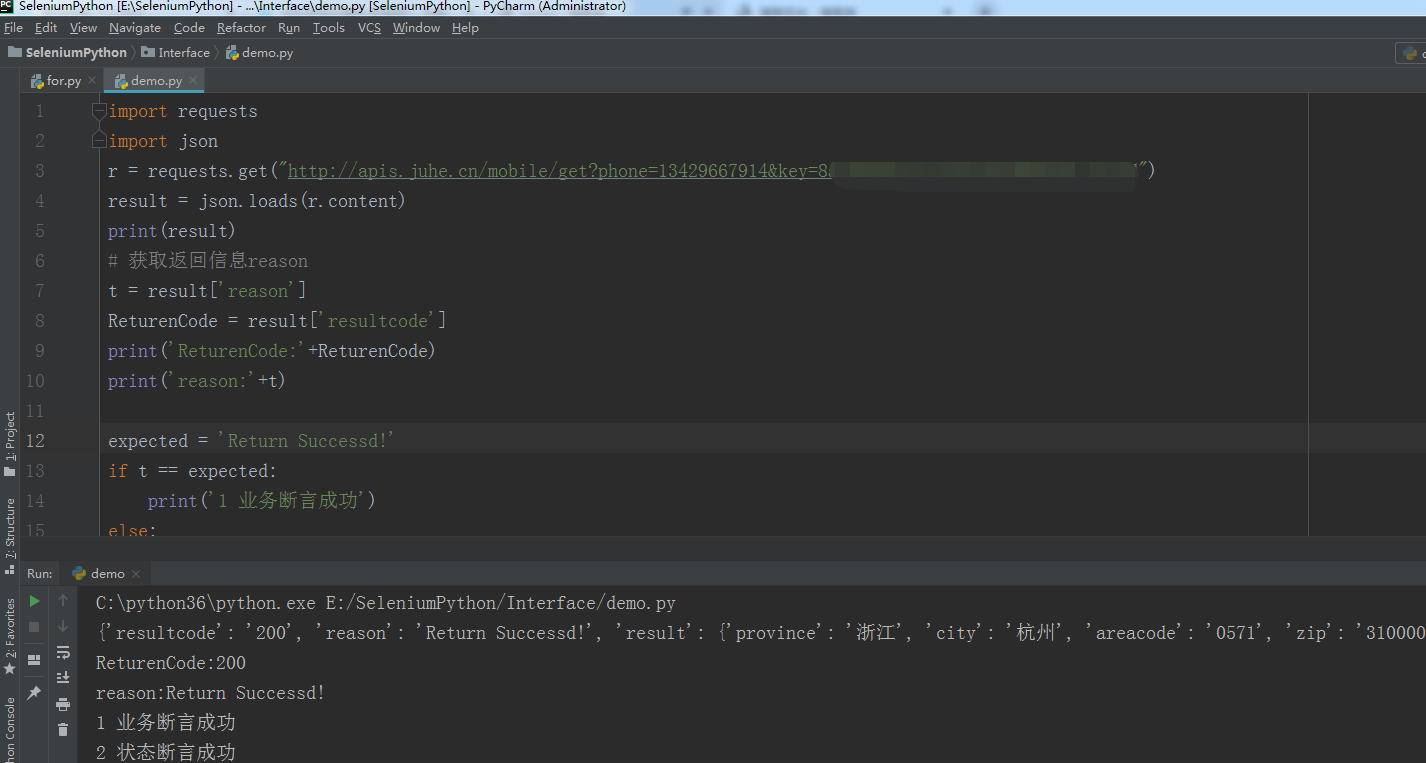The image size is (1426, 763).
Task: Open the Window menu
Action: 416,28
